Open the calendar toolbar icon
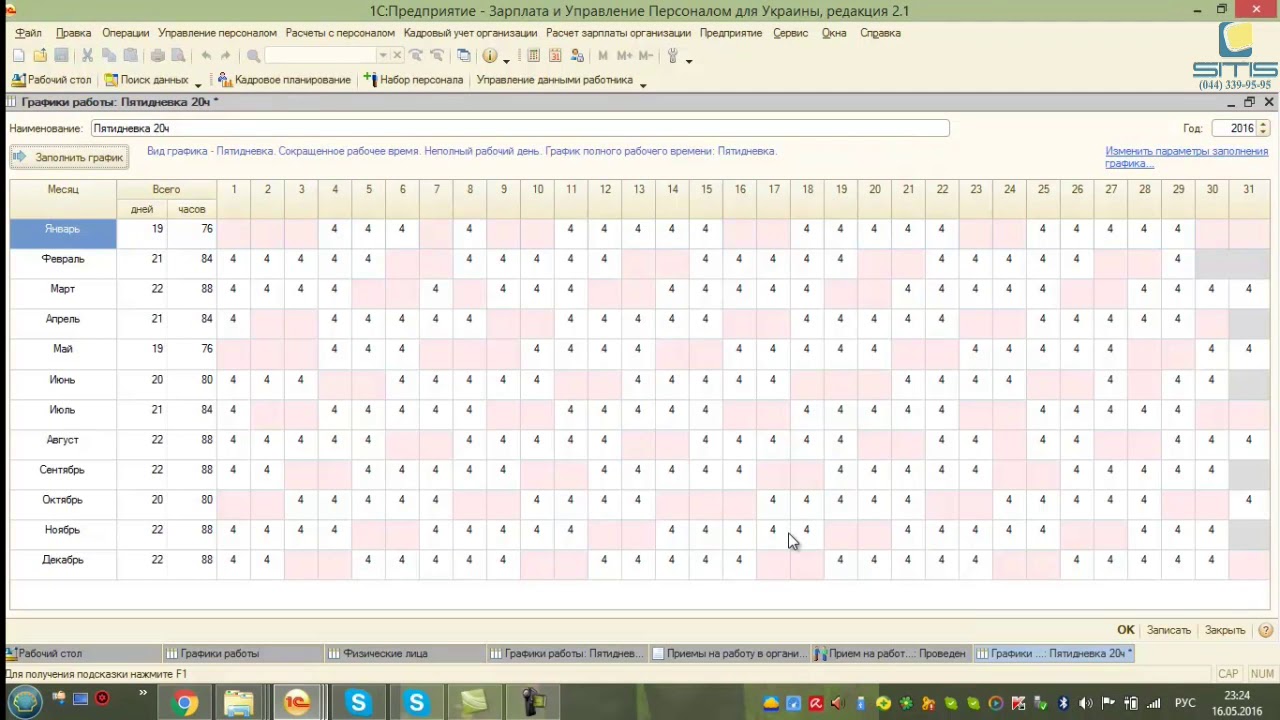1280x720 pixels. coord(554,56)
